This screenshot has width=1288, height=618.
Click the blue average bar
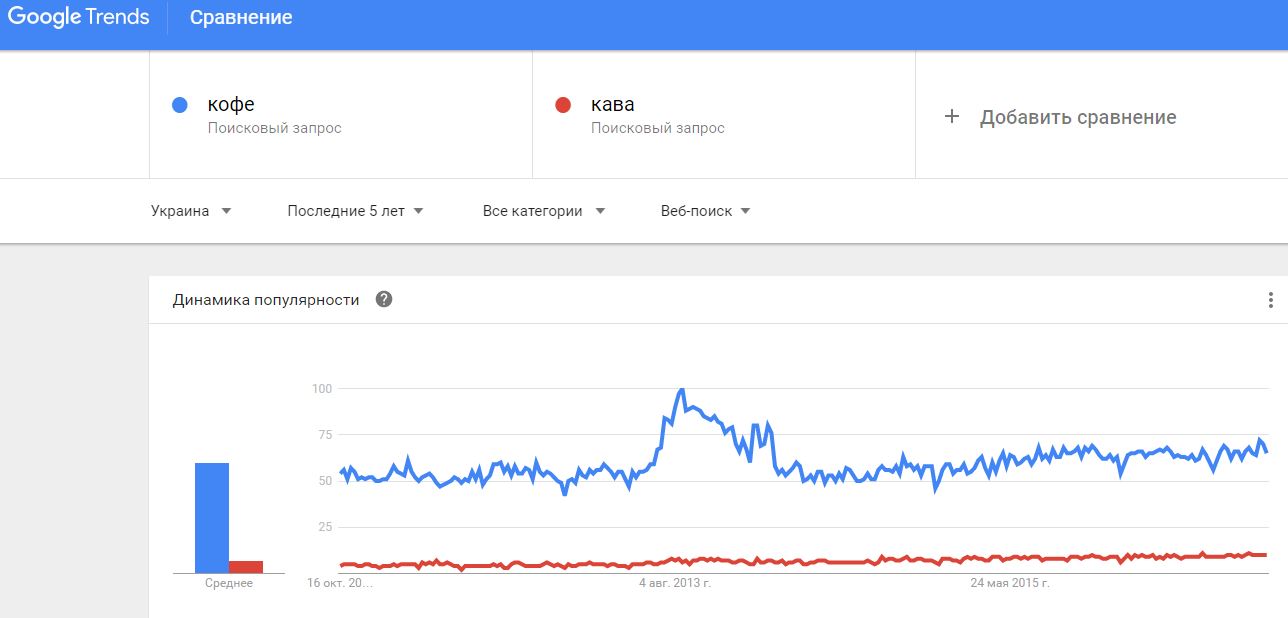coord(212,517)
